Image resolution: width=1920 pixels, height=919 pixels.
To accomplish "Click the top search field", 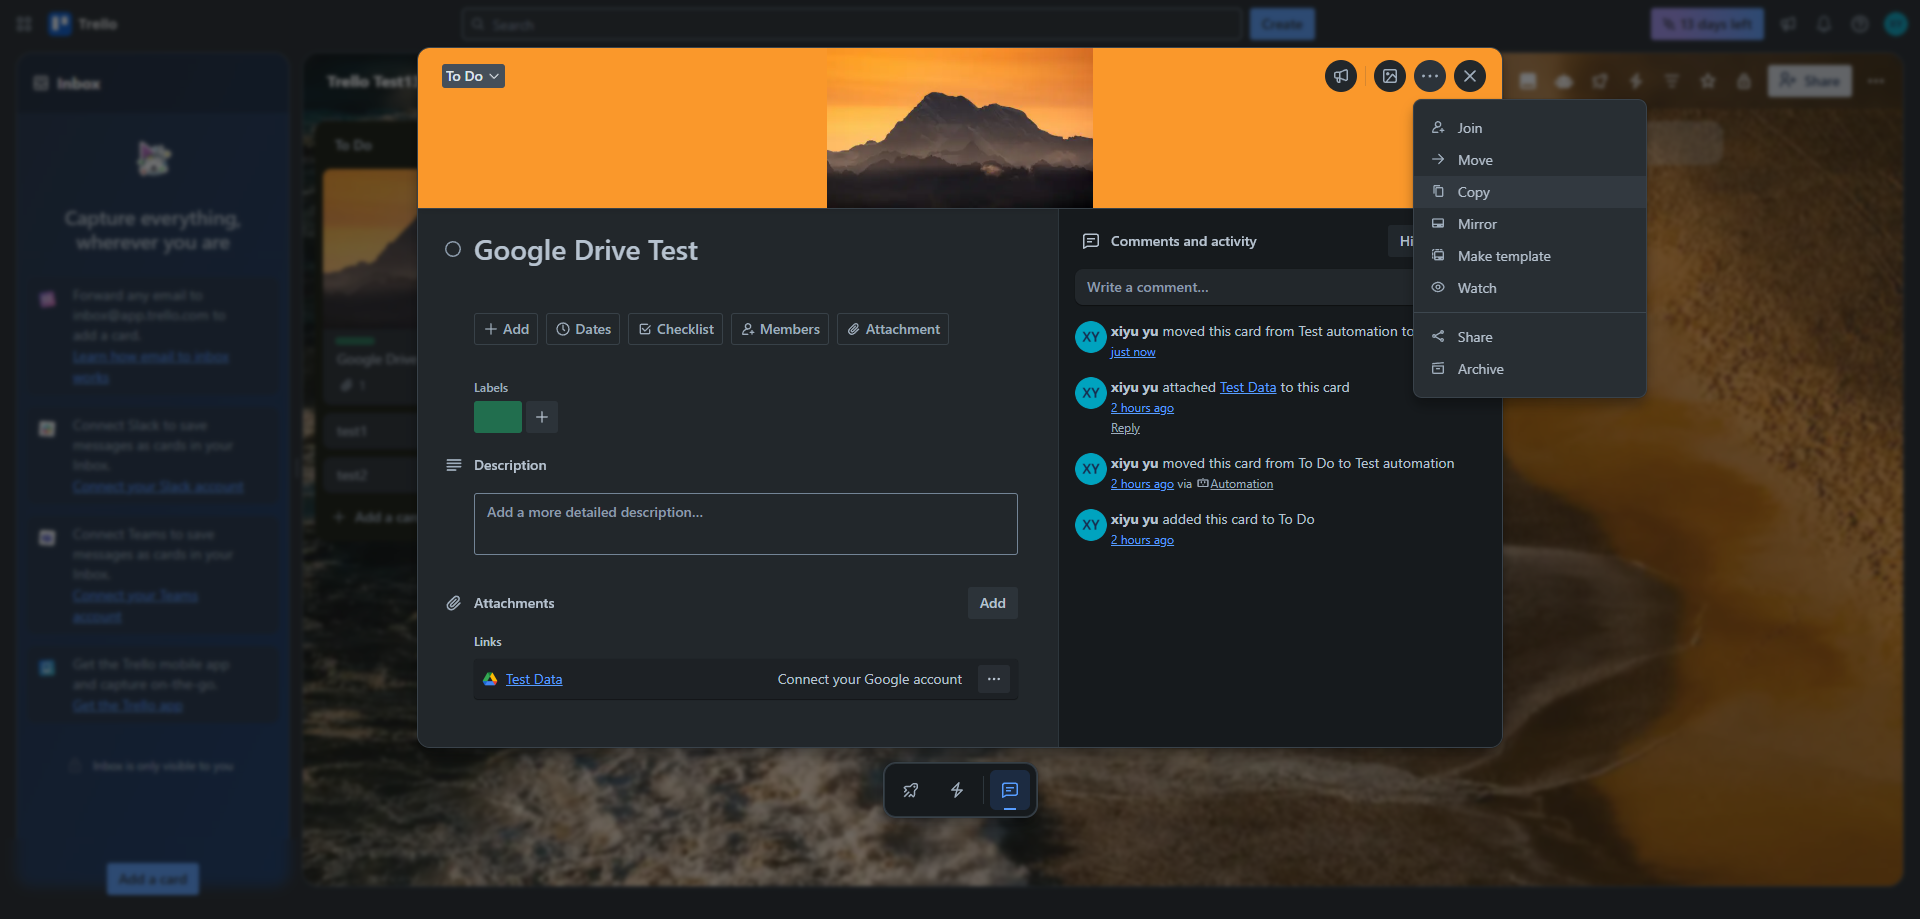I will (x=852, y=24).
